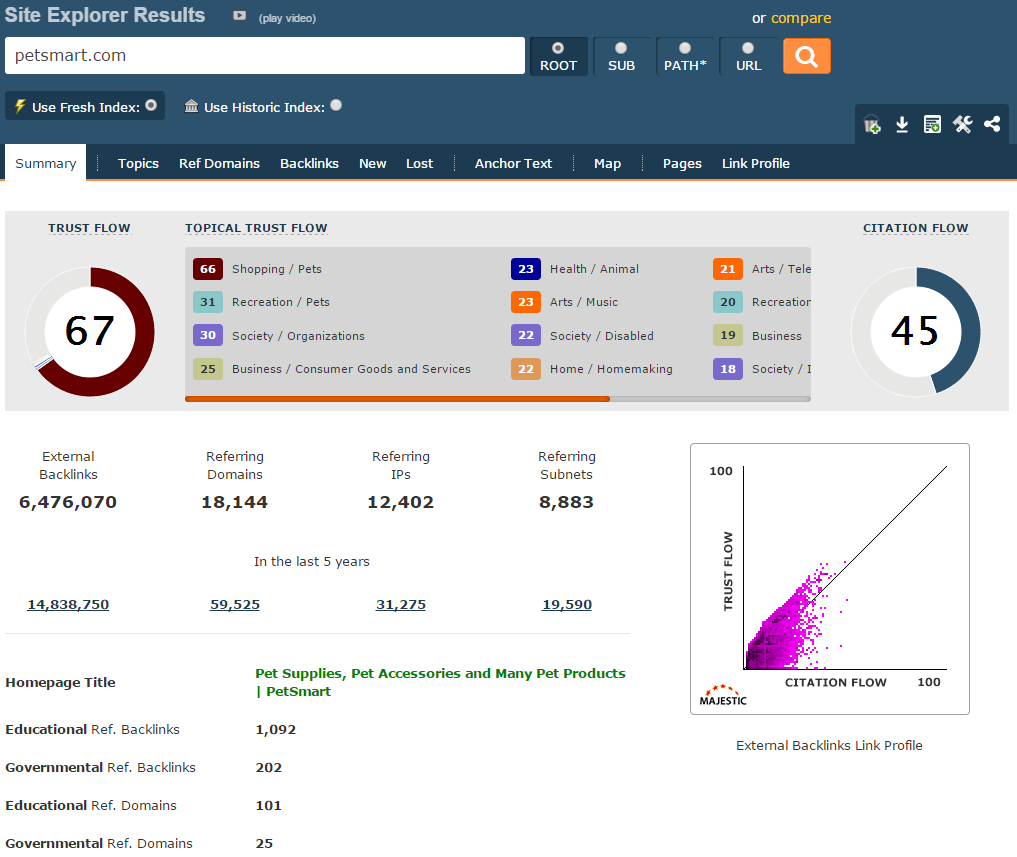
Task: Switch to the Ref Domains tab
Action: [x=219, y=164]
